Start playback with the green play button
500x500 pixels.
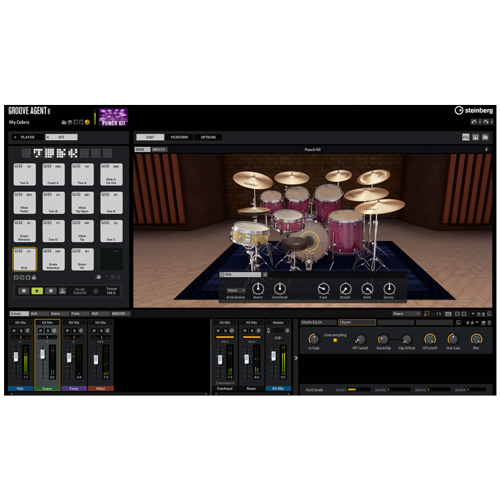click(37, 291)
